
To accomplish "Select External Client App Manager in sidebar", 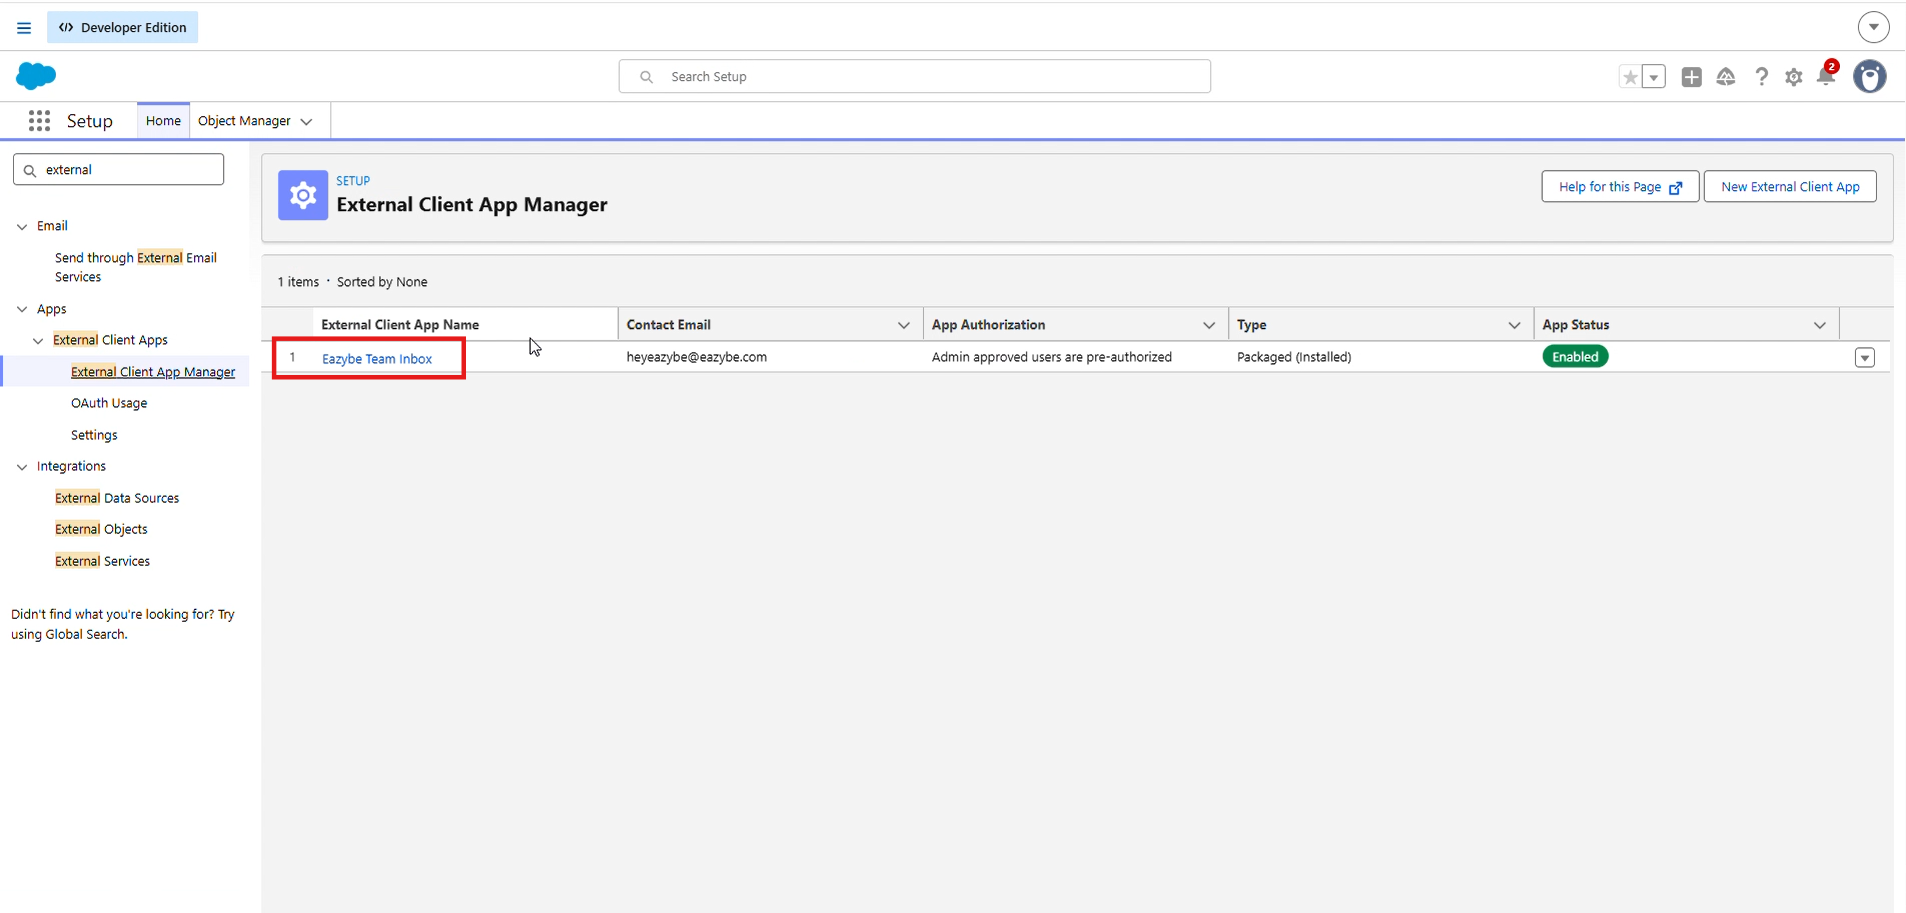I will [x=153, y=372].
